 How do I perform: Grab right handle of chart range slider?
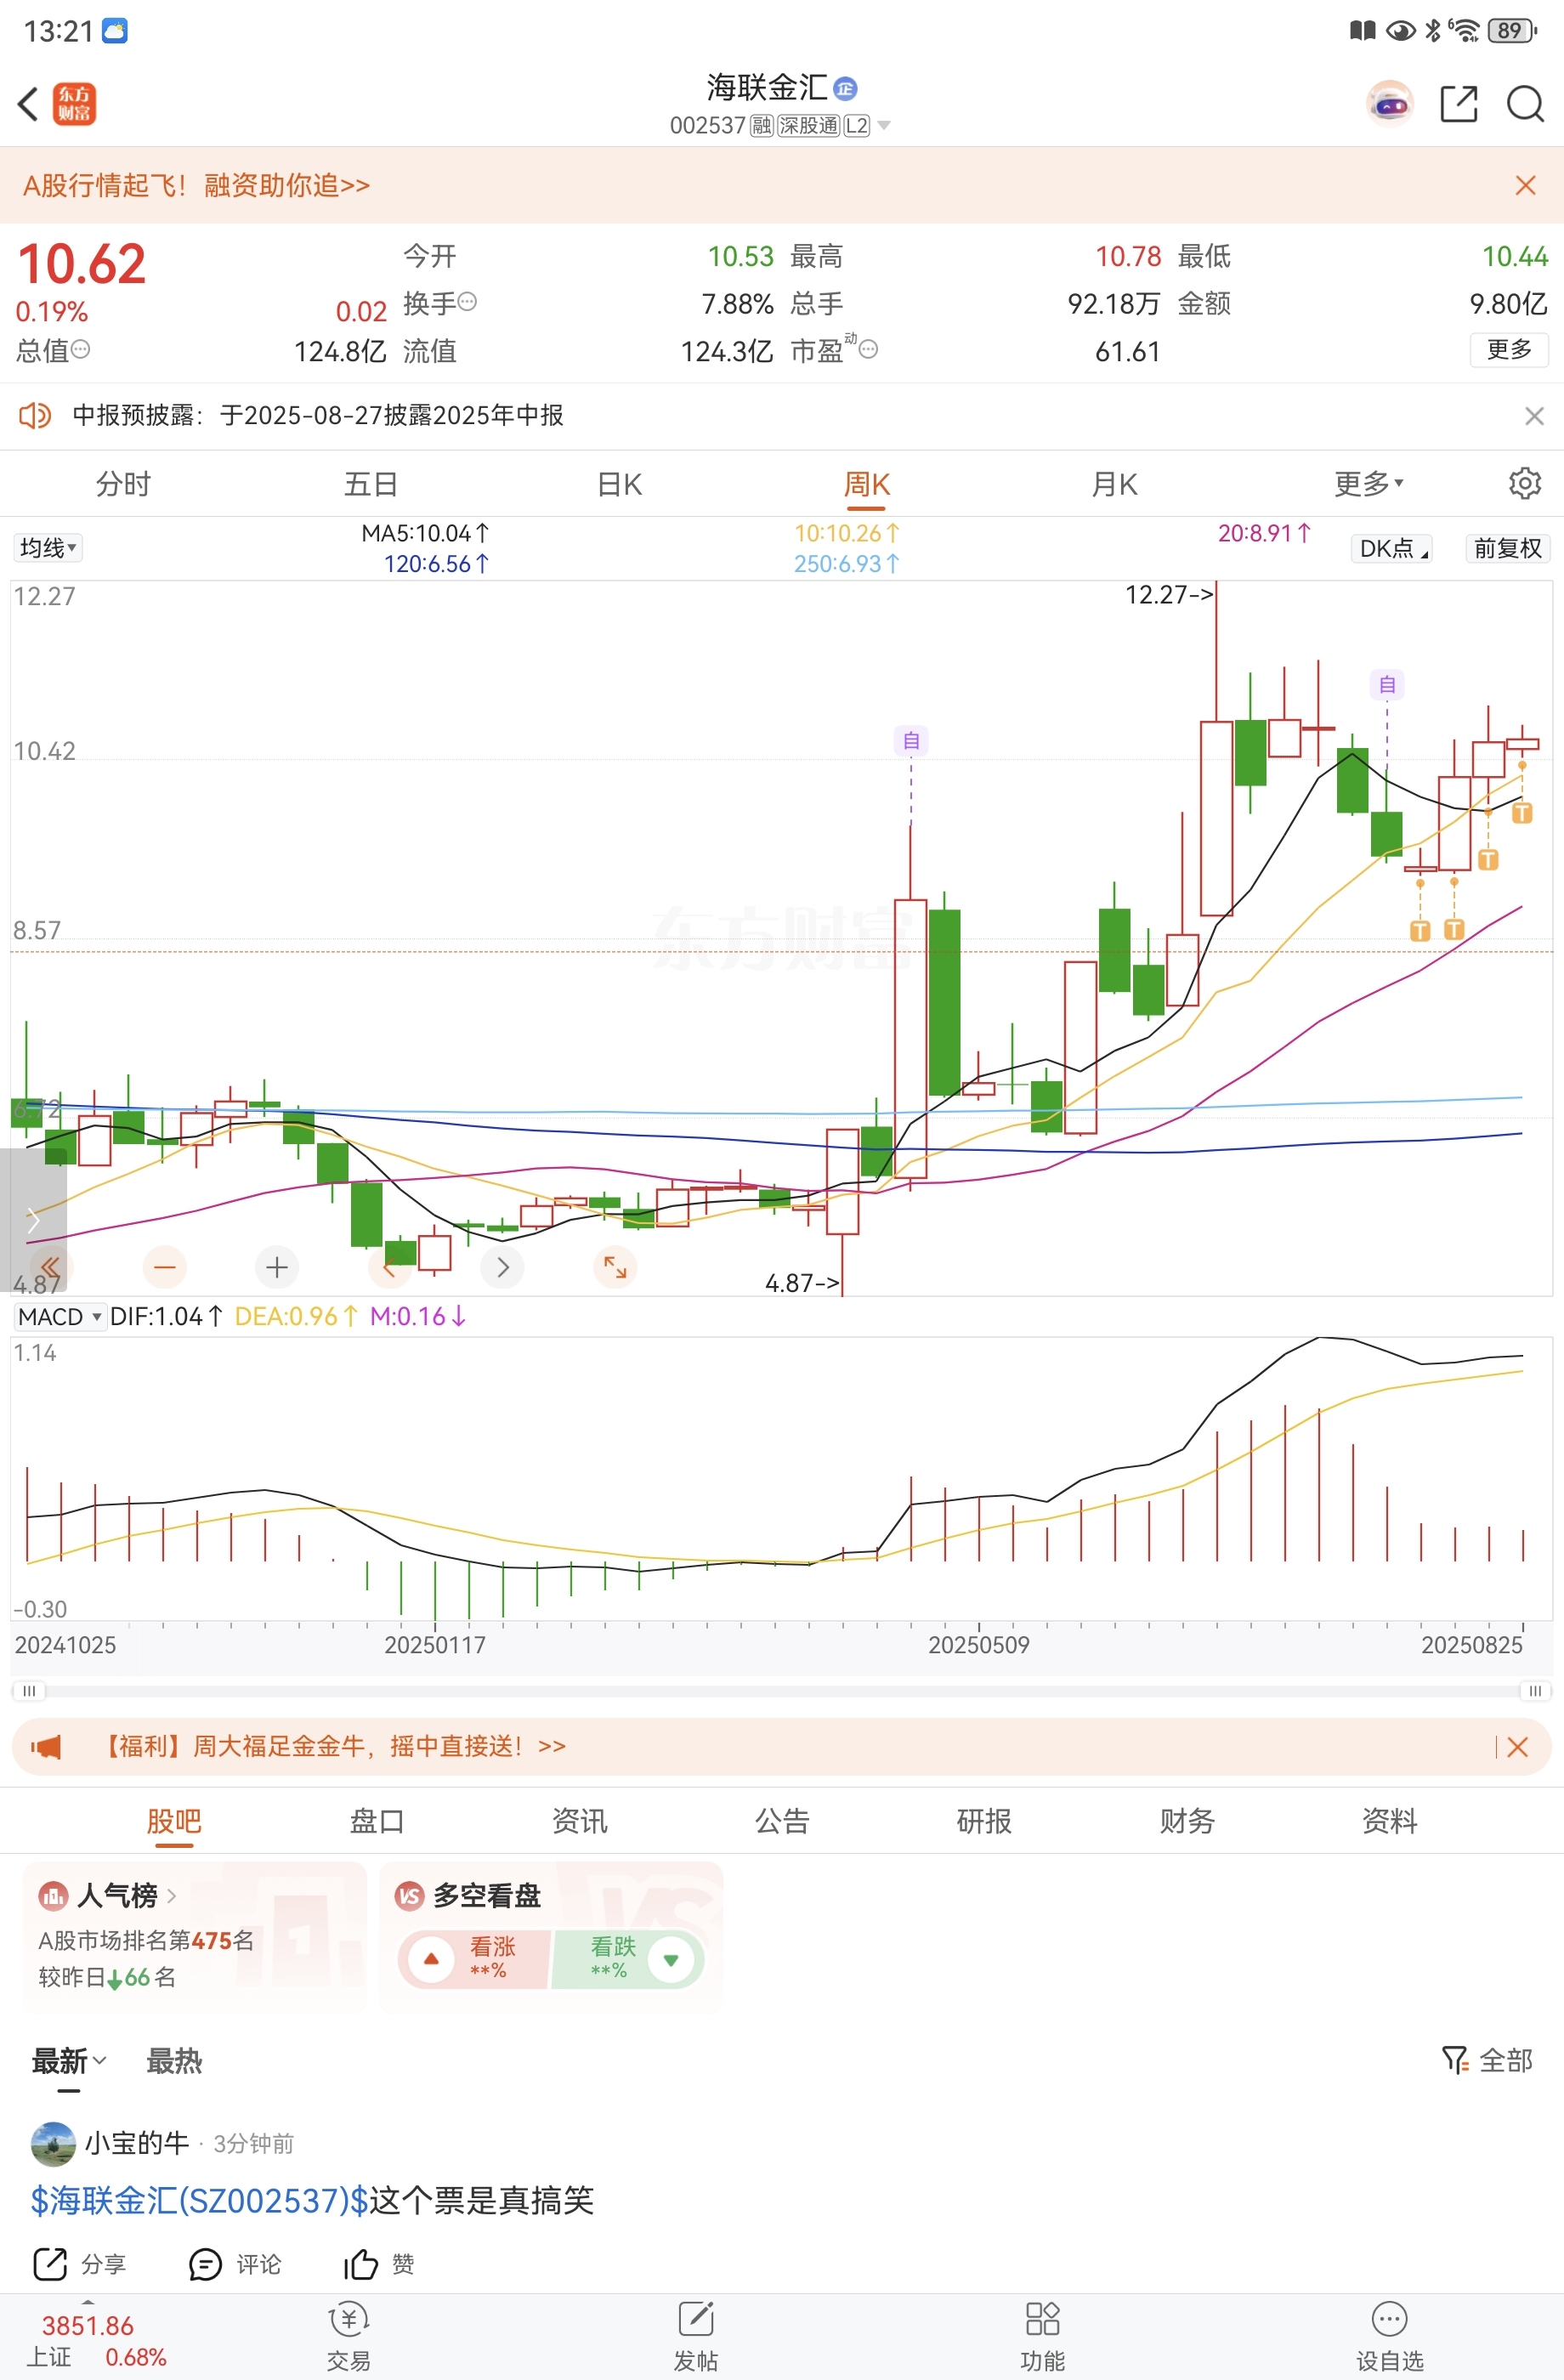point(1535,1691)
